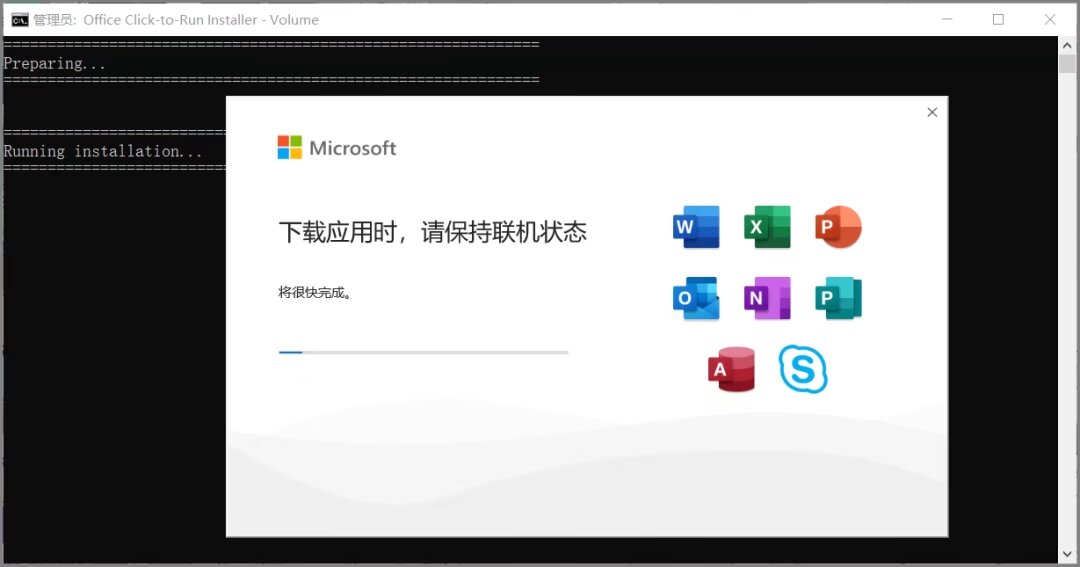The width and height of the screenshot is (1080, 567).
Task: Click the Outlook app icon
Action: pos(696,298)
